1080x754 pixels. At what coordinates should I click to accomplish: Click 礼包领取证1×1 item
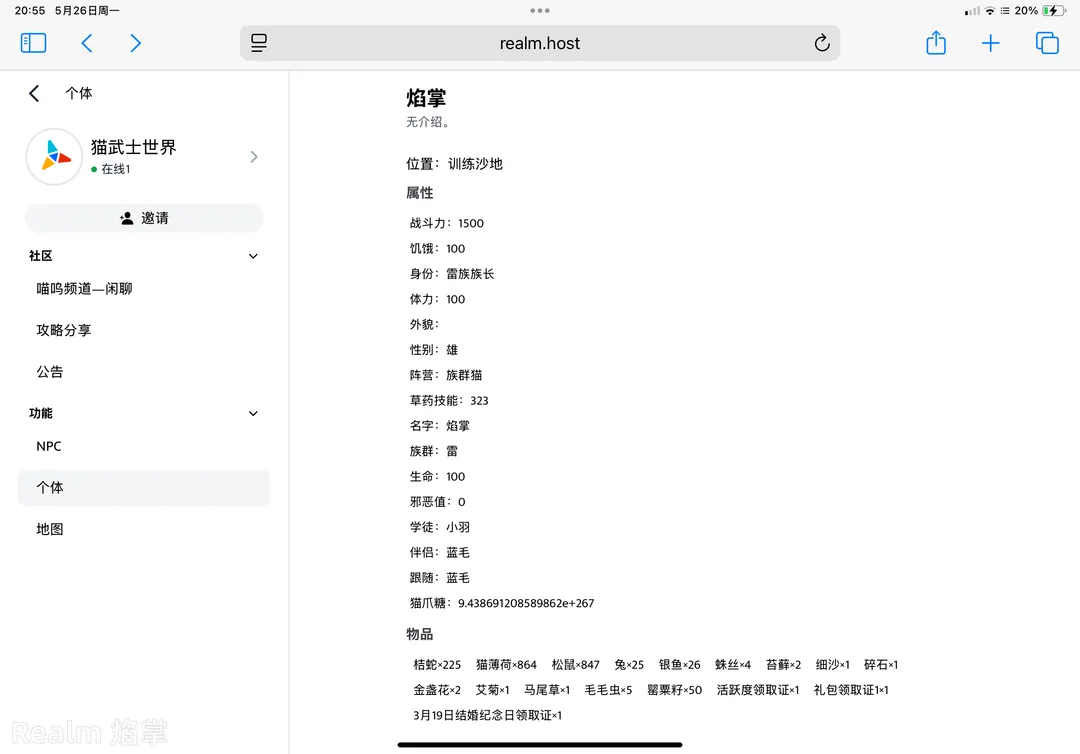[x=851, y=690]
